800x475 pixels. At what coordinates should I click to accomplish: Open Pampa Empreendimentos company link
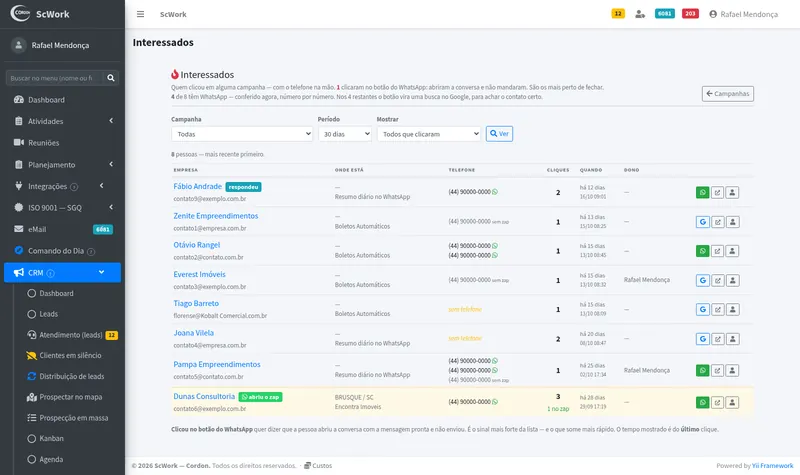[x=217, y=364]
